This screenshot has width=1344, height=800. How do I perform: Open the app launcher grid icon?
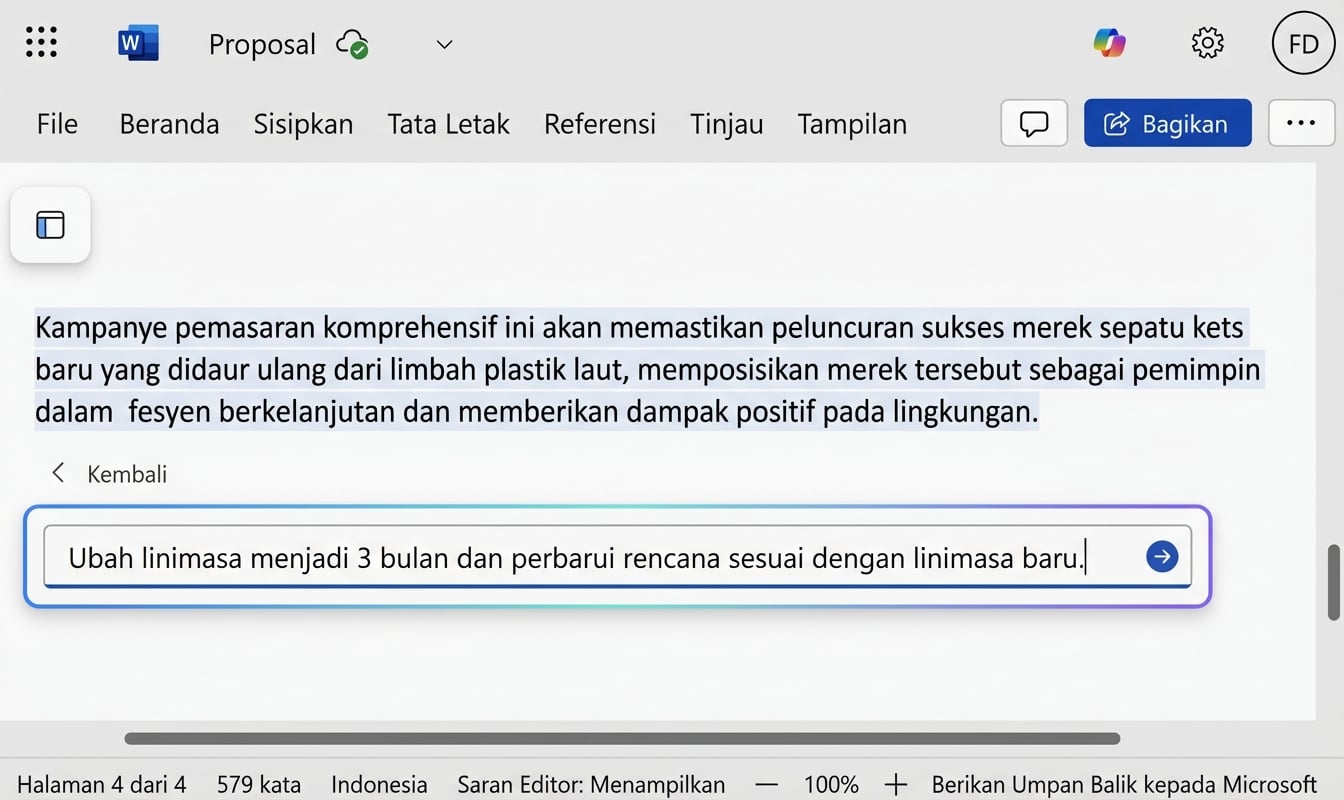coord(41,42)
